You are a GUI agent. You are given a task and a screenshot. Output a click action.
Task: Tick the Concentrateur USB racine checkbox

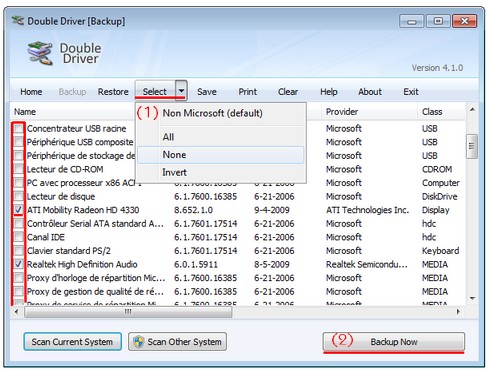click(x=19, y=129)
